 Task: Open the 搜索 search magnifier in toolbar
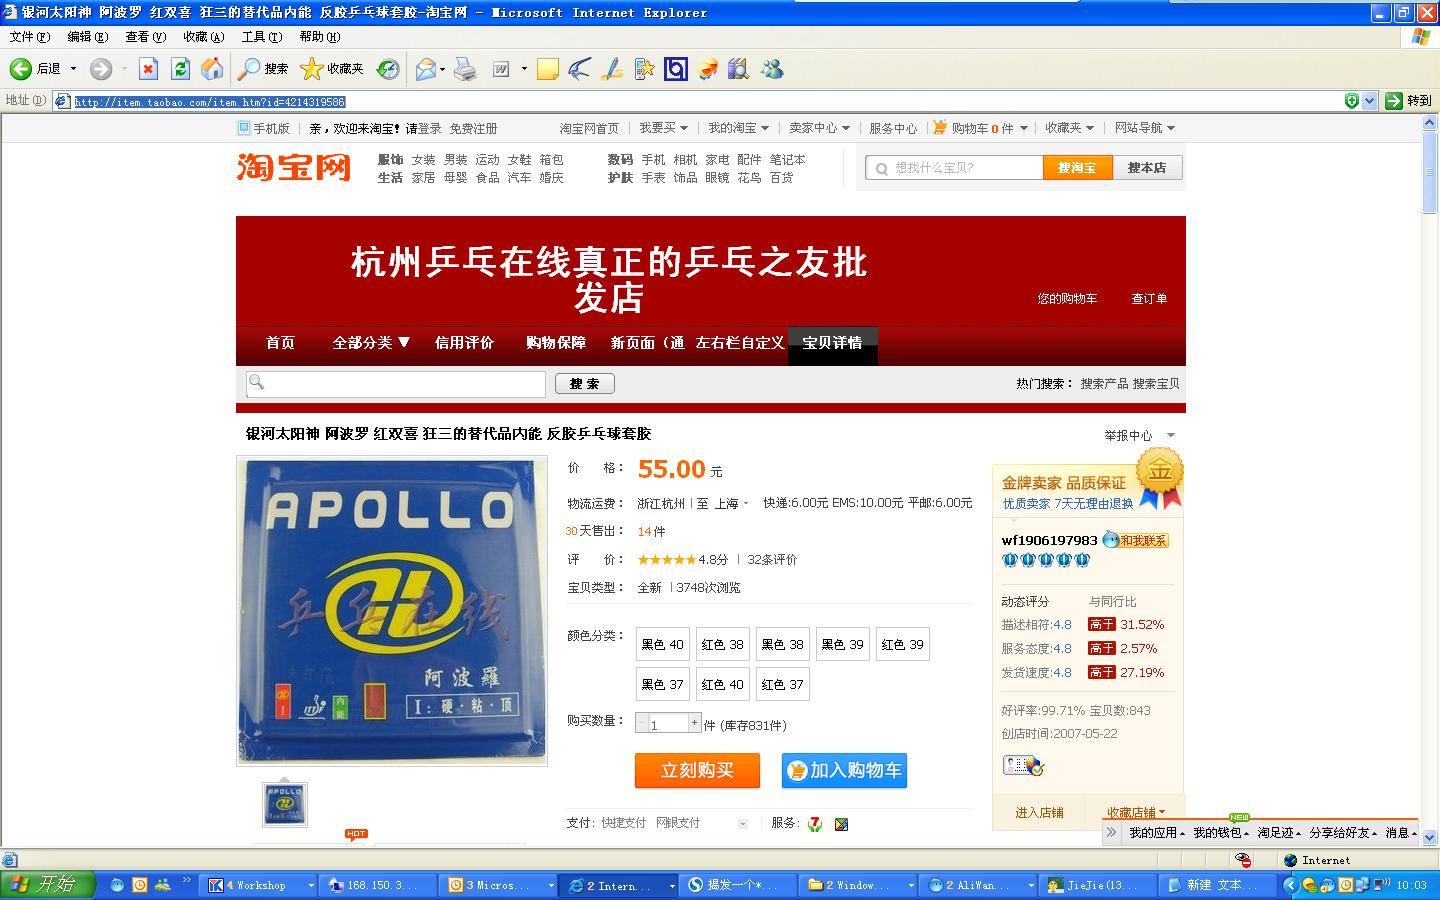point(264,68)
